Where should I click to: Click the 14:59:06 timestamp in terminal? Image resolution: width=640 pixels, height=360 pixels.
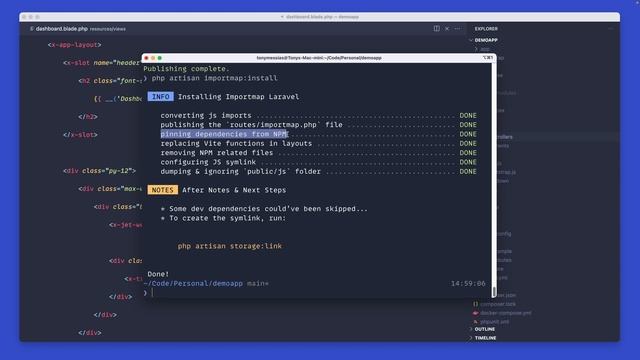pyautogui.click(x=468, y=283)
